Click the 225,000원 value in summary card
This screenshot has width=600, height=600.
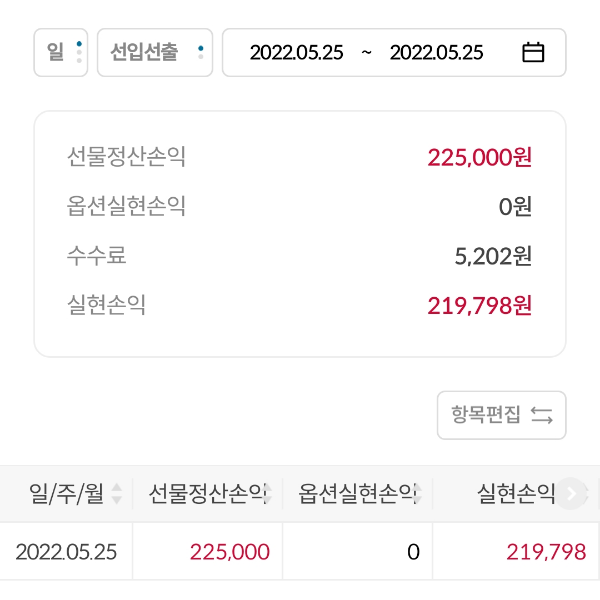pos(479,157)
